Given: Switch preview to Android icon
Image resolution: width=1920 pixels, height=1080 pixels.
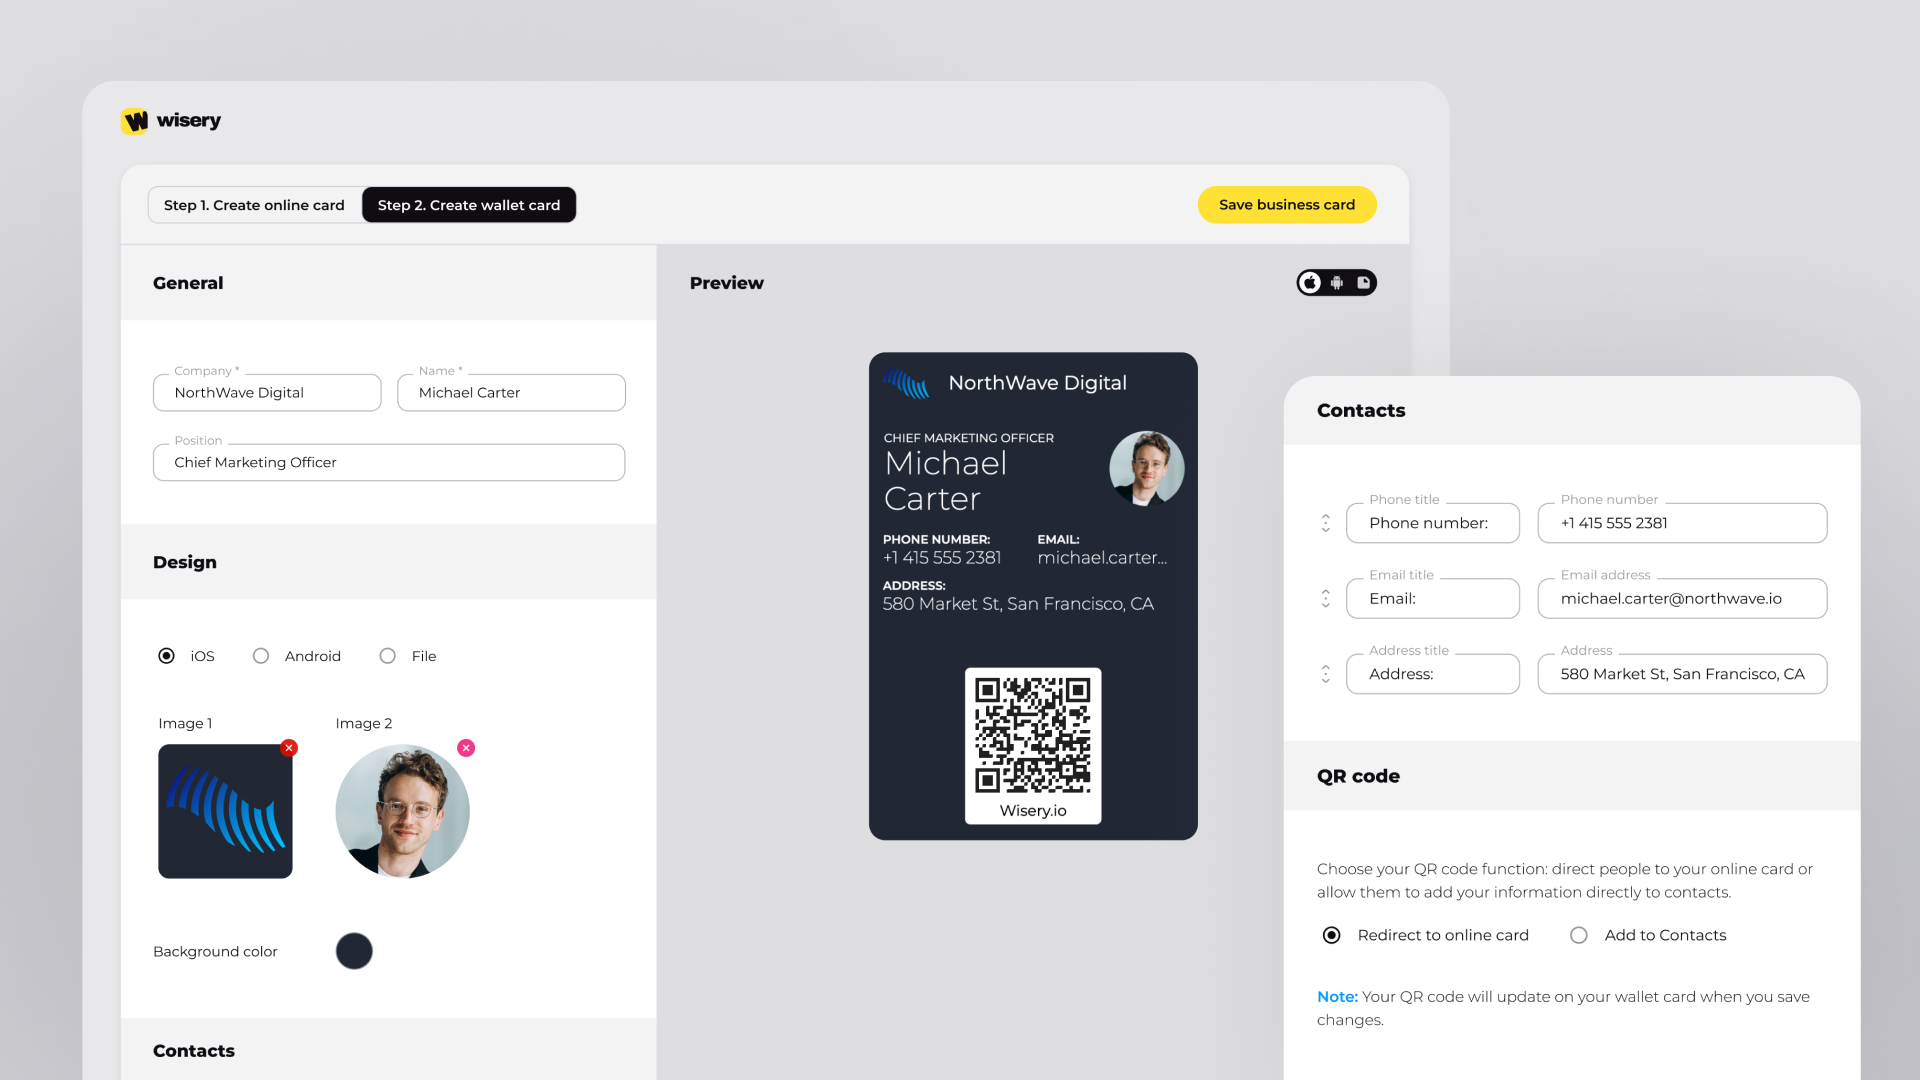Looking at the screenshot, I should [x=1337, y=282].
